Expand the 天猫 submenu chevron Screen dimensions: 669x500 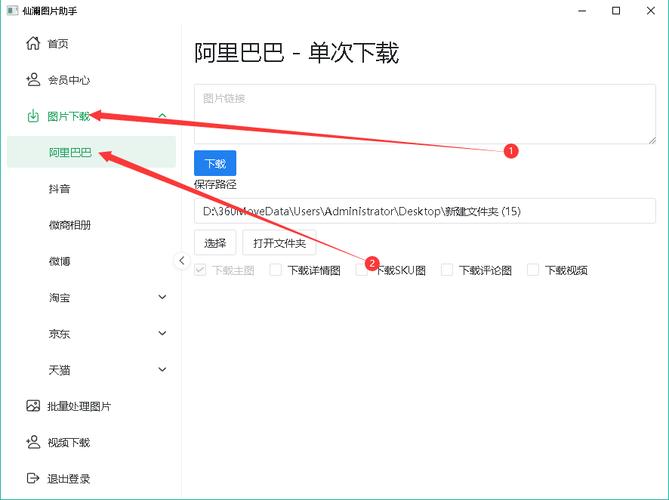pos(162,369)
